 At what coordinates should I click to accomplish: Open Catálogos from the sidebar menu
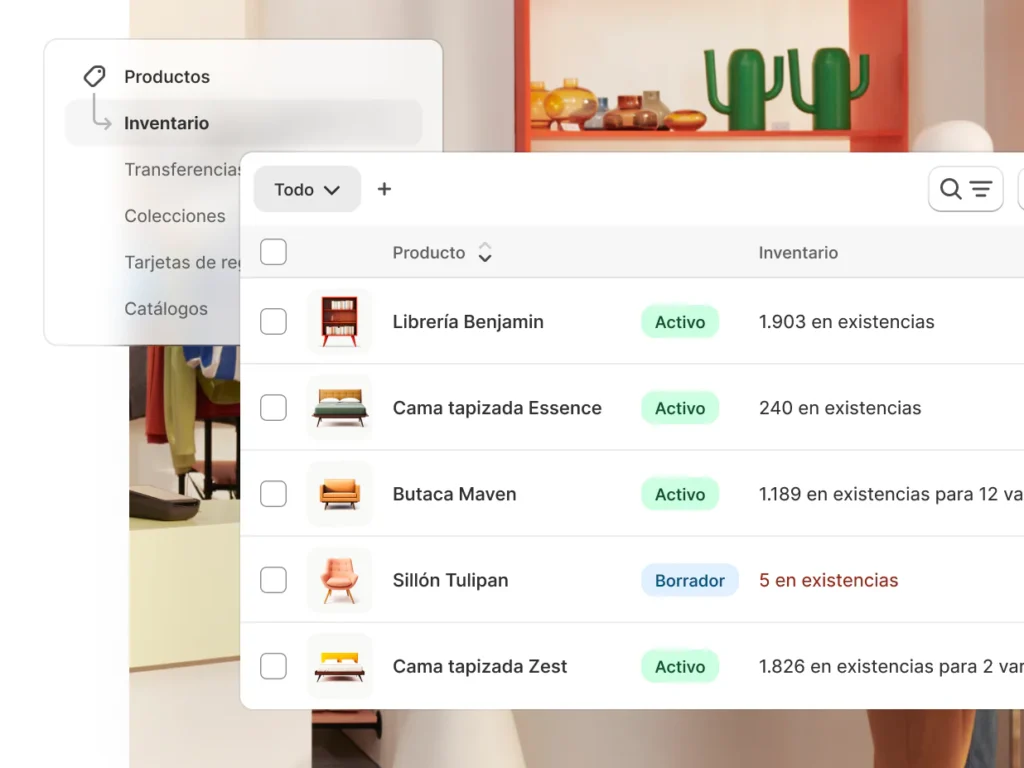coord(166,309)
